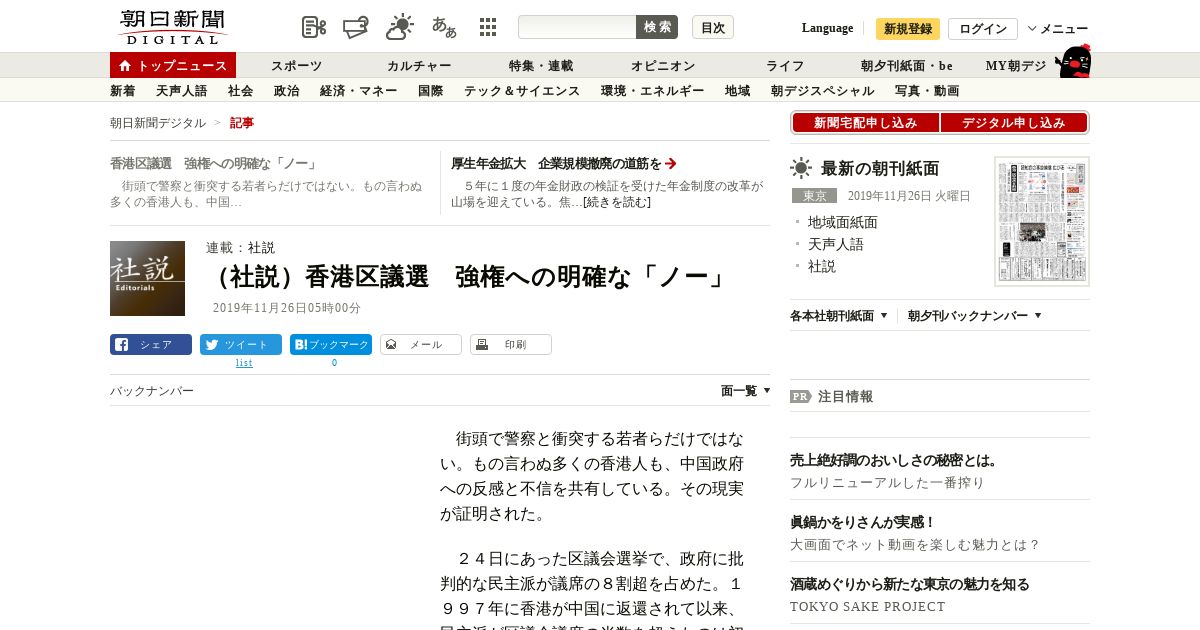1200x630 pixels.
Task: Open the weather icon in header
Action: coord(400,27)
